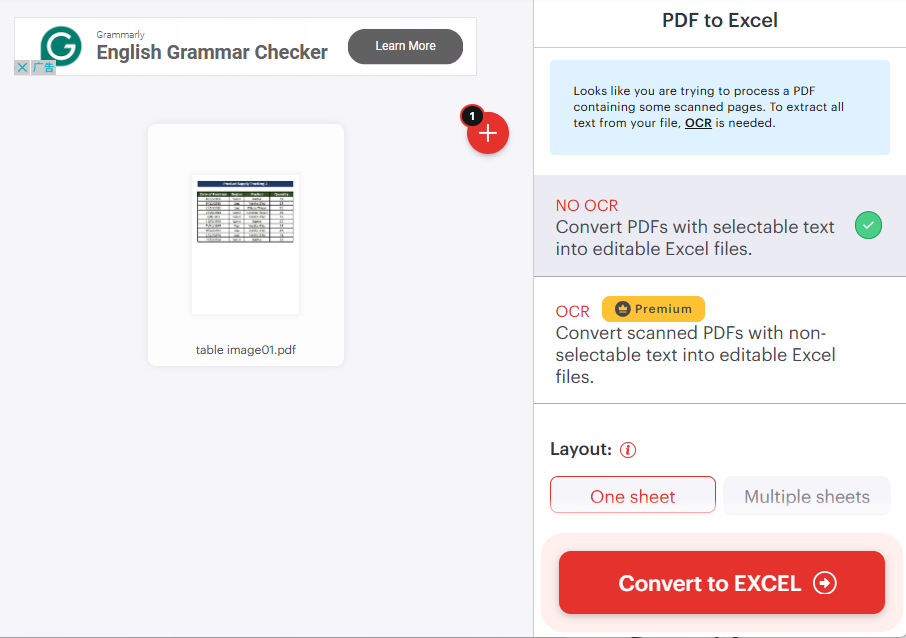Click the English Grammar Checker ad text
Viewport: 906px width, 638px height.
(x=212, y=52)
